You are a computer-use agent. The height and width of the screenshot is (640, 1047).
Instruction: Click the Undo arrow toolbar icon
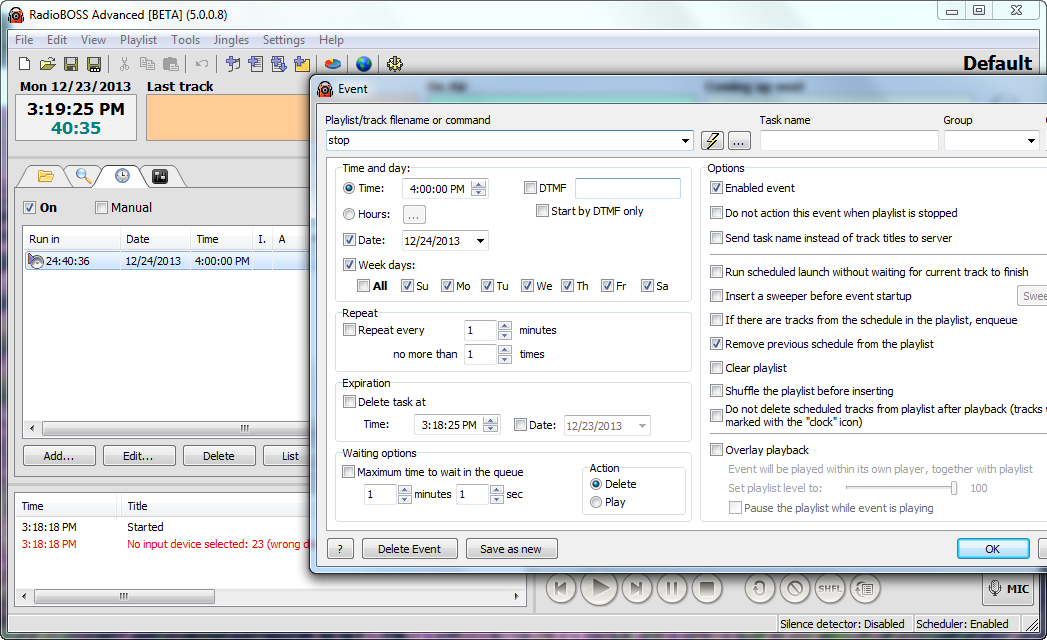click(x=202, y=64)
